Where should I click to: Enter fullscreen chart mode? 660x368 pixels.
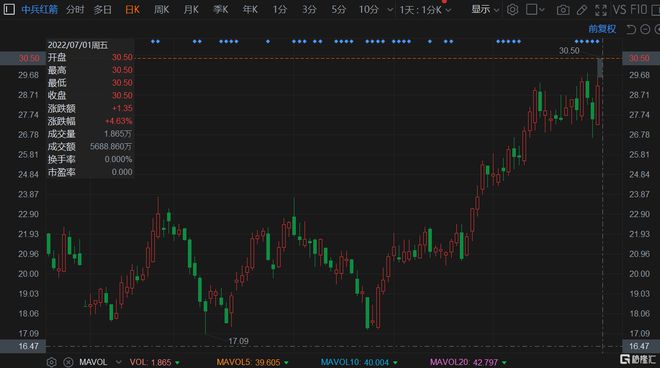[x=601, y=10]
